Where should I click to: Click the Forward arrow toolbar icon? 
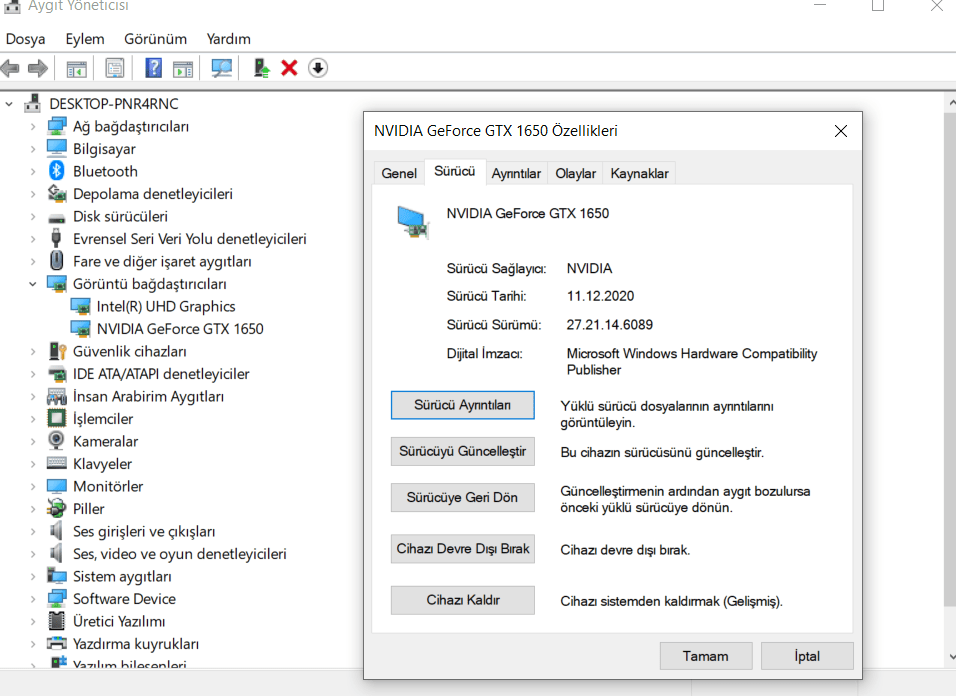point(38,68)
